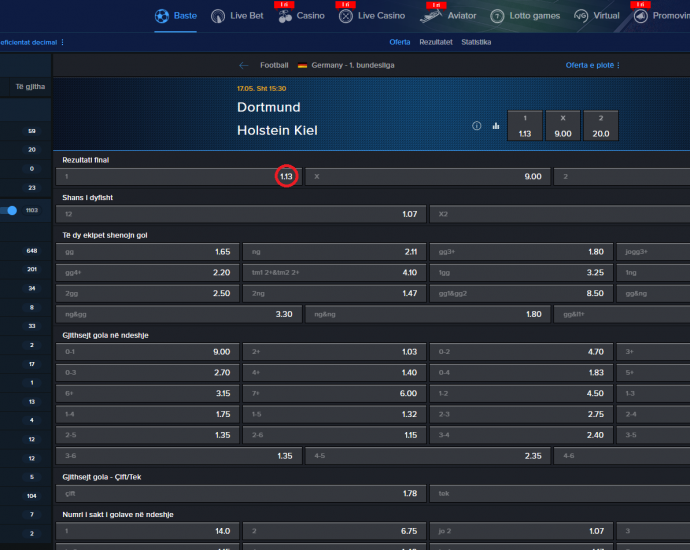Select Të gjitha in left sidebar
Image resolution: width=690 pixels, height=550 pixels.
(26, 87)
